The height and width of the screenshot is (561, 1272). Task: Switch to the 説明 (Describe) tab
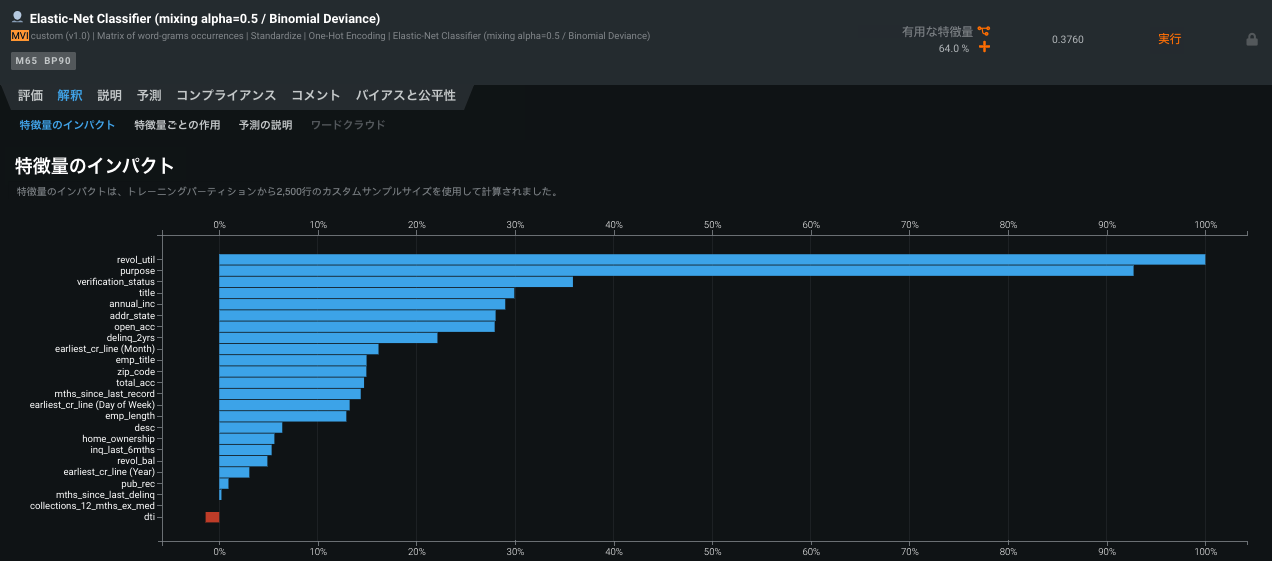(110, 96)
